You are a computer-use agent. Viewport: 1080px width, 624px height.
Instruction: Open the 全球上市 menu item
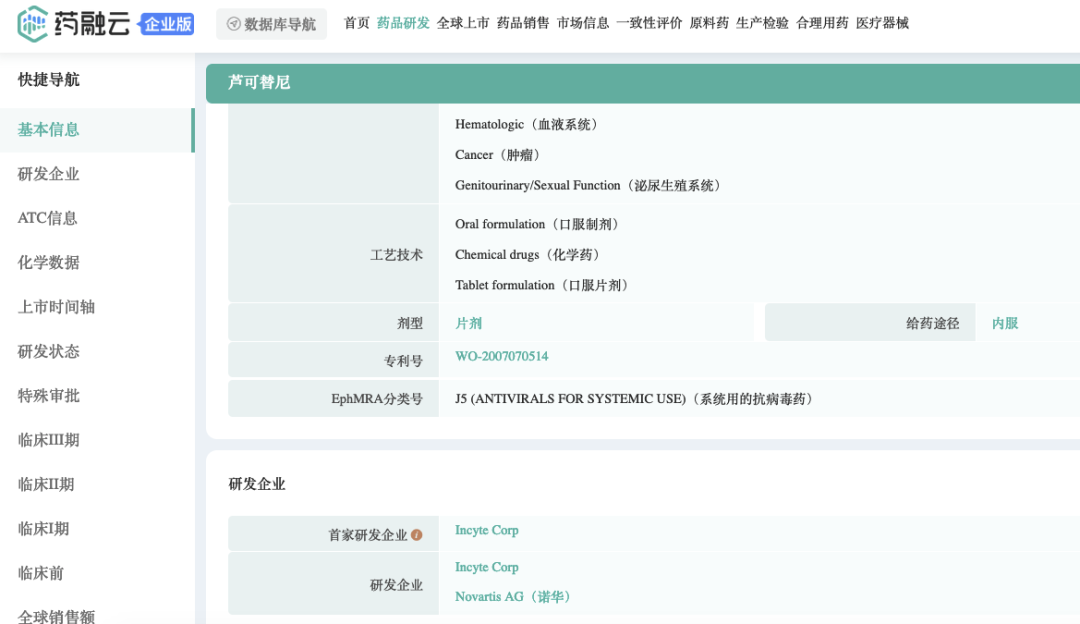(463, 23)
